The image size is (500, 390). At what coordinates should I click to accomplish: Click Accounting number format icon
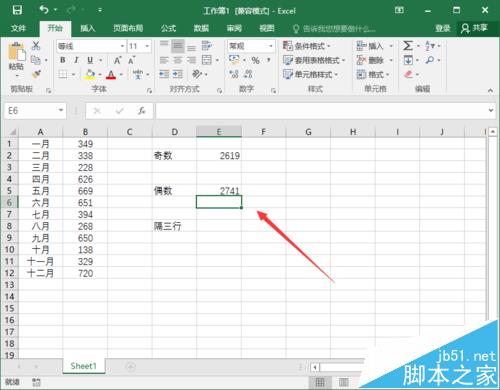point(234,60)
